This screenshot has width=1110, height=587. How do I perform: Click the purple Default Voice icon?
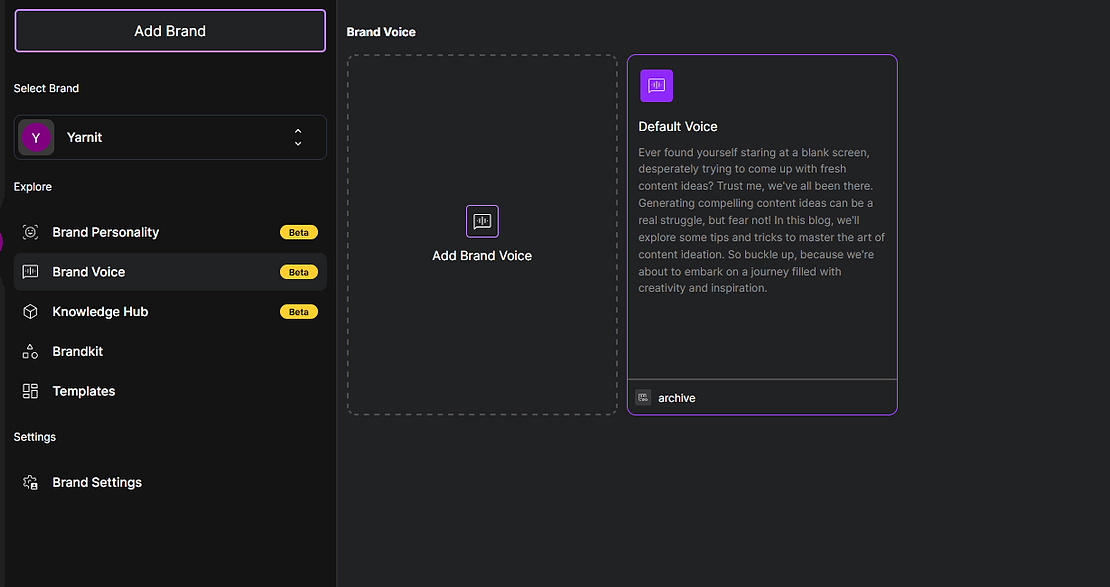pyautogui.click(x=656, y=86)
